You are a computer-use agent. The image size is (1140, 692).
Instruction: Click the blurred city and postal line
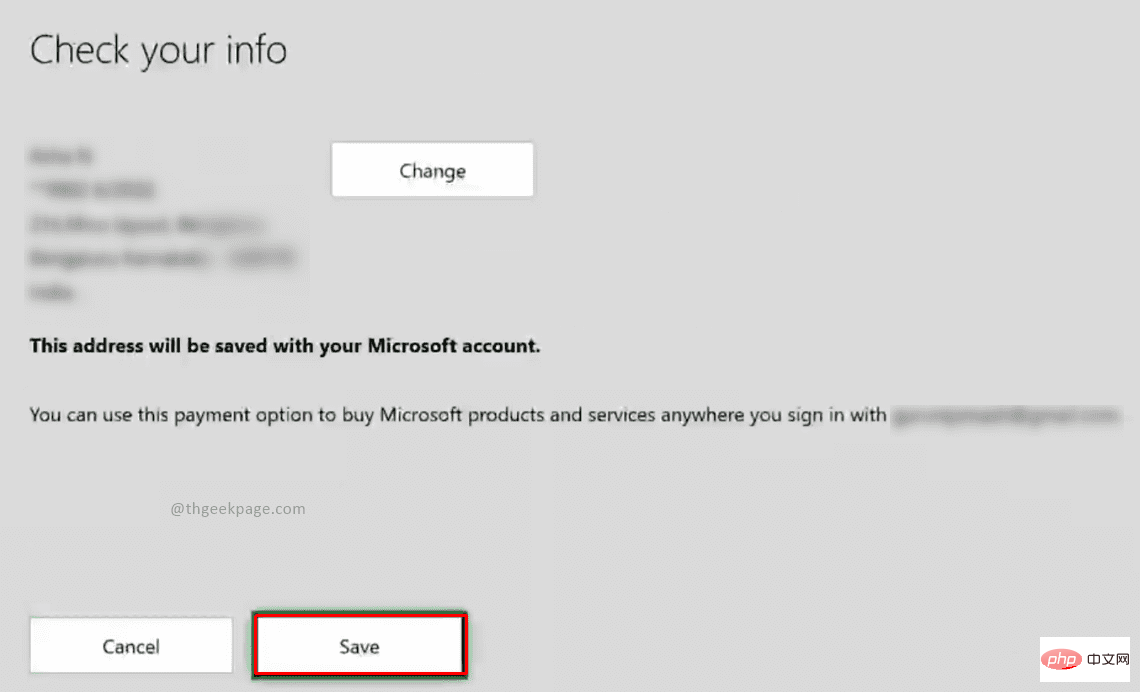pyautogui.click(x=165, y=259)
